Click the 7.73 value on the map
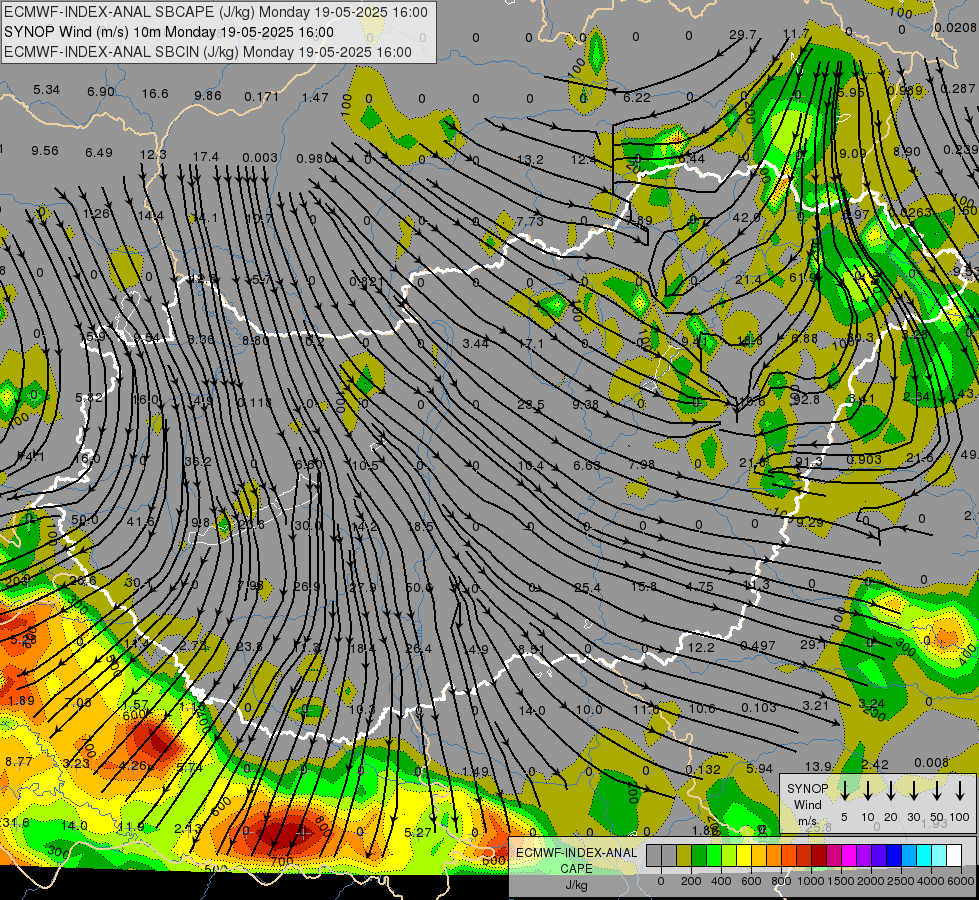Viewport: 979px width, 900px height. [x=530, y=221]
